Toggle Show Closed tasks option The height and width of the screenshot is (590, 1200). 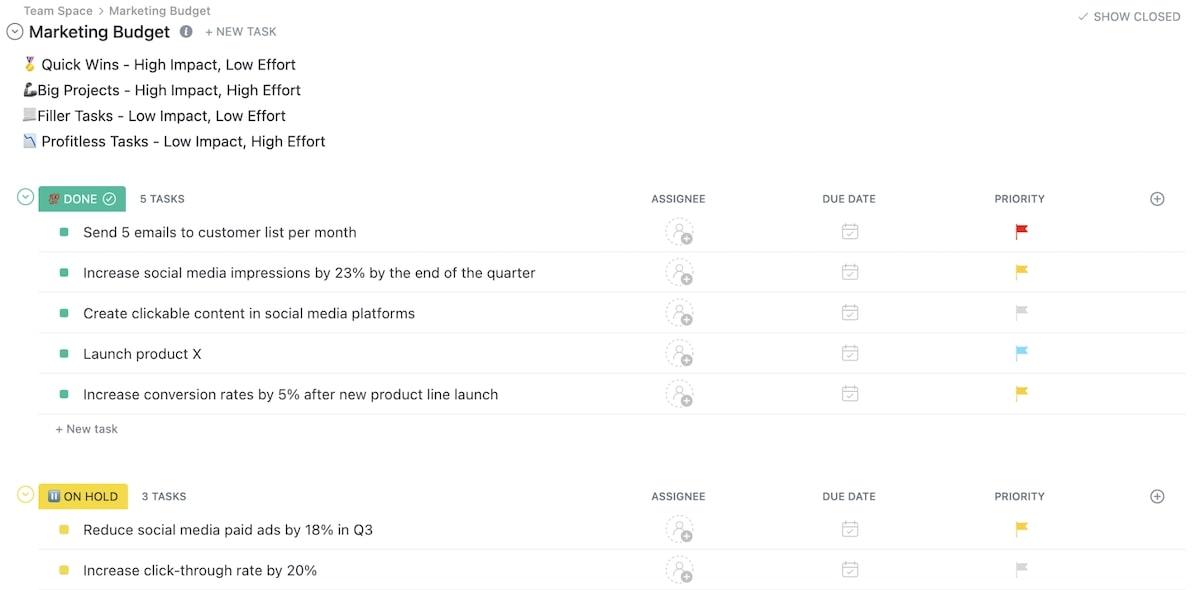point(1129,17)
